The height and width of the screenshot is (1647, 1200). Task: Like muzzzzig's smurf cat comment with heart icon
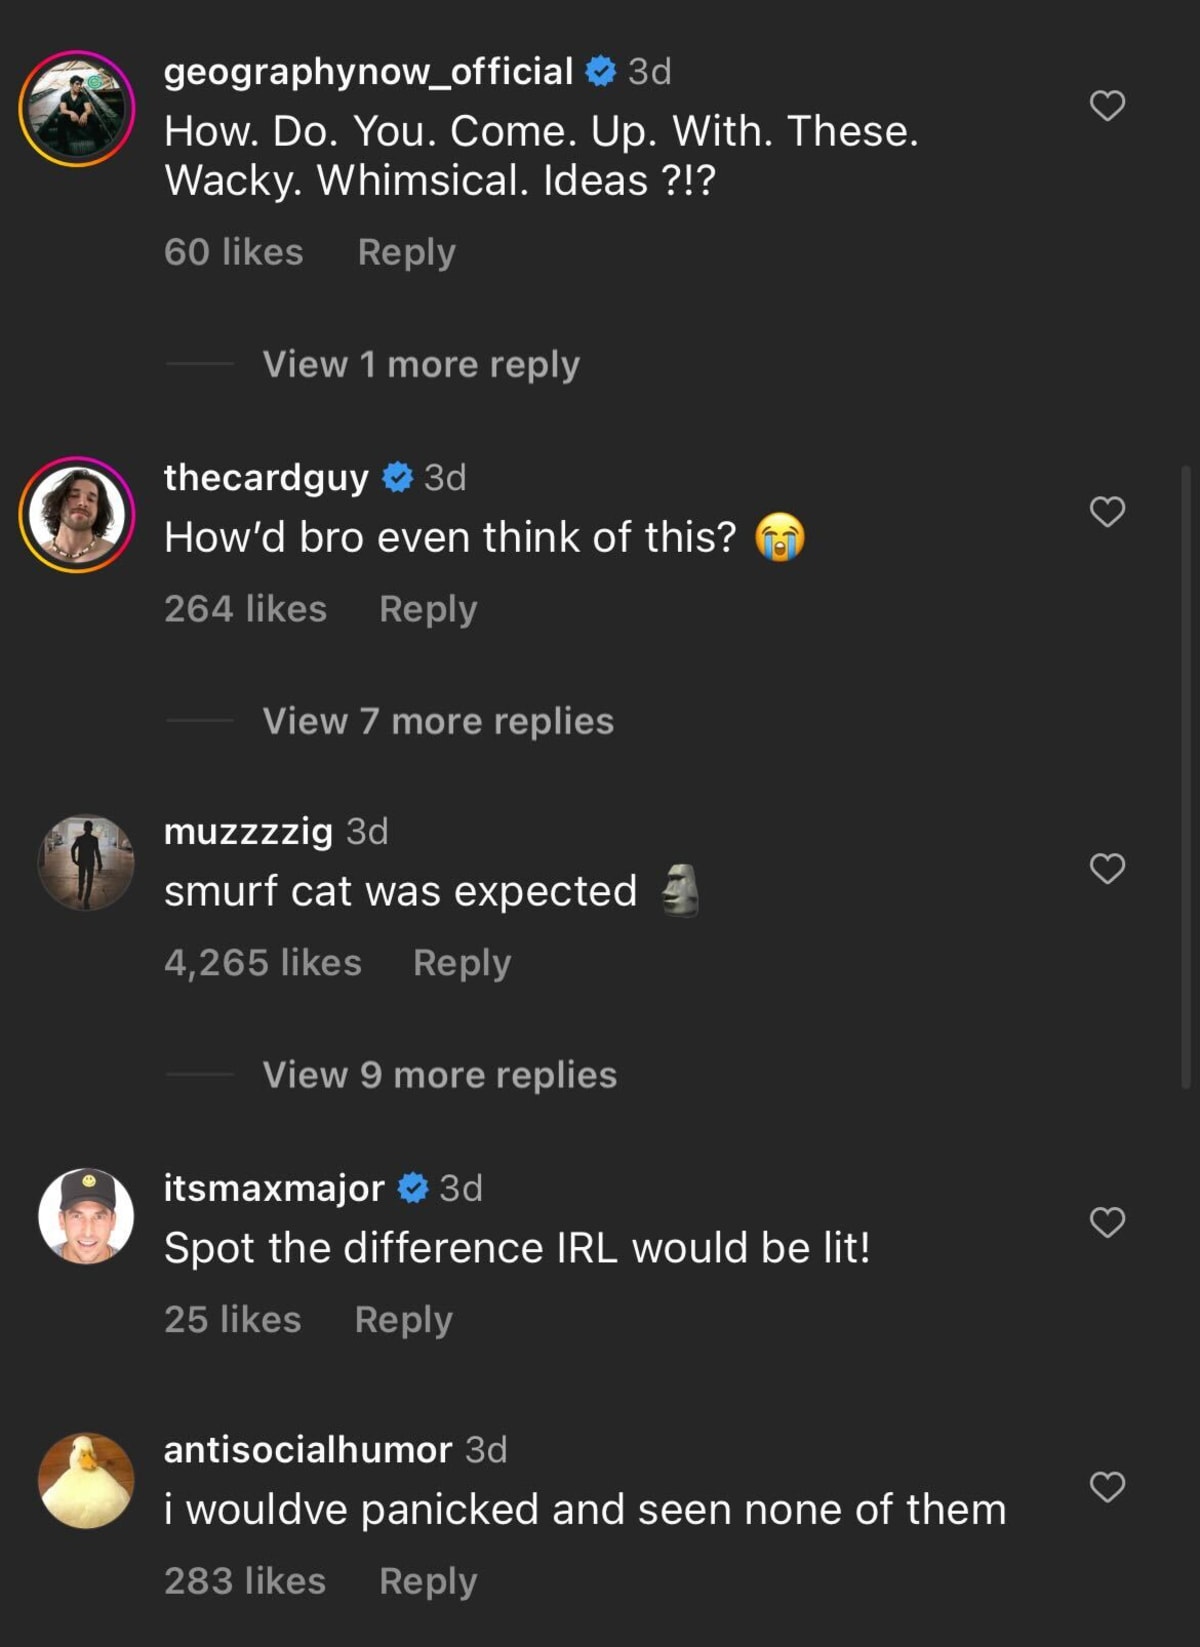1107,868
